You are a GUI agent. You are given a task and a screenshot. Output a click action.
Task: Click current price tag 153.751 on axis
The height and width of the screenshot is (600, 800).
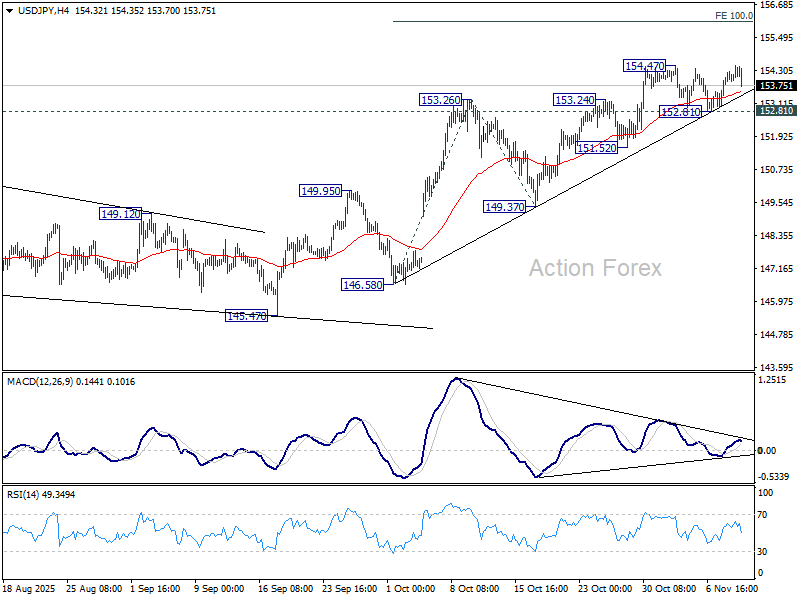[776, 86]
